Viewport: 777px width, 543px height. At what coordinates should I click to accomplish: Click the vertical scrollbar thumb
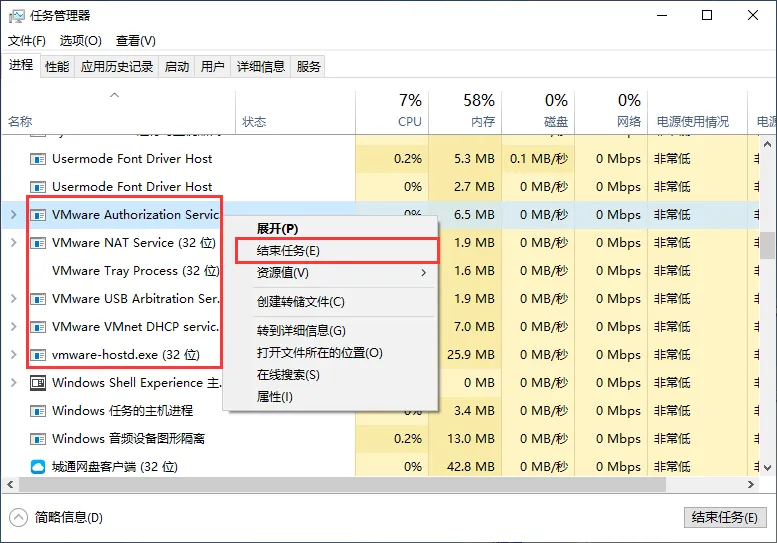[x=768, y=245]
